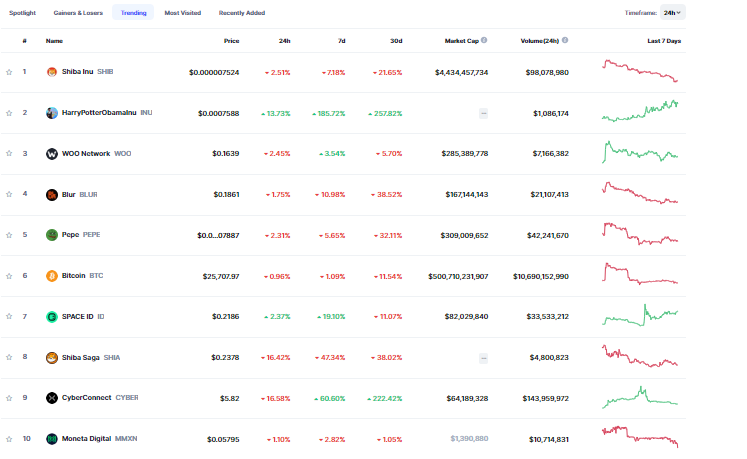Add Pepe to watchlist with star
Image resolution: width=747 pixels, height=459 pixels.
point(9,235)
